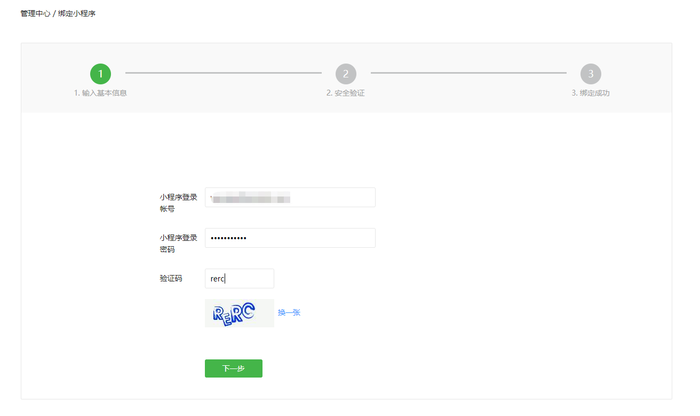Click the 验证码 captcha text field

pyautogui.click(x=239, y=279)
